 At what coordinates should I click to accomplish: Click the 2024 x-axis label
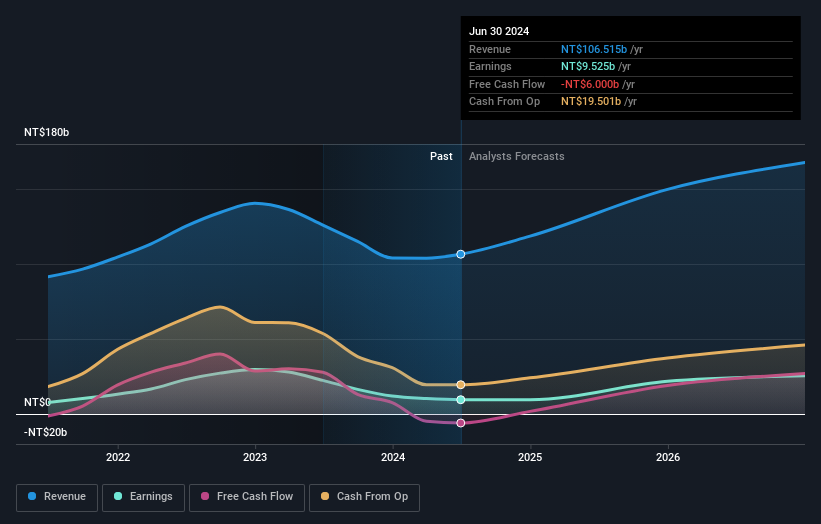click(x=393, y=457)
